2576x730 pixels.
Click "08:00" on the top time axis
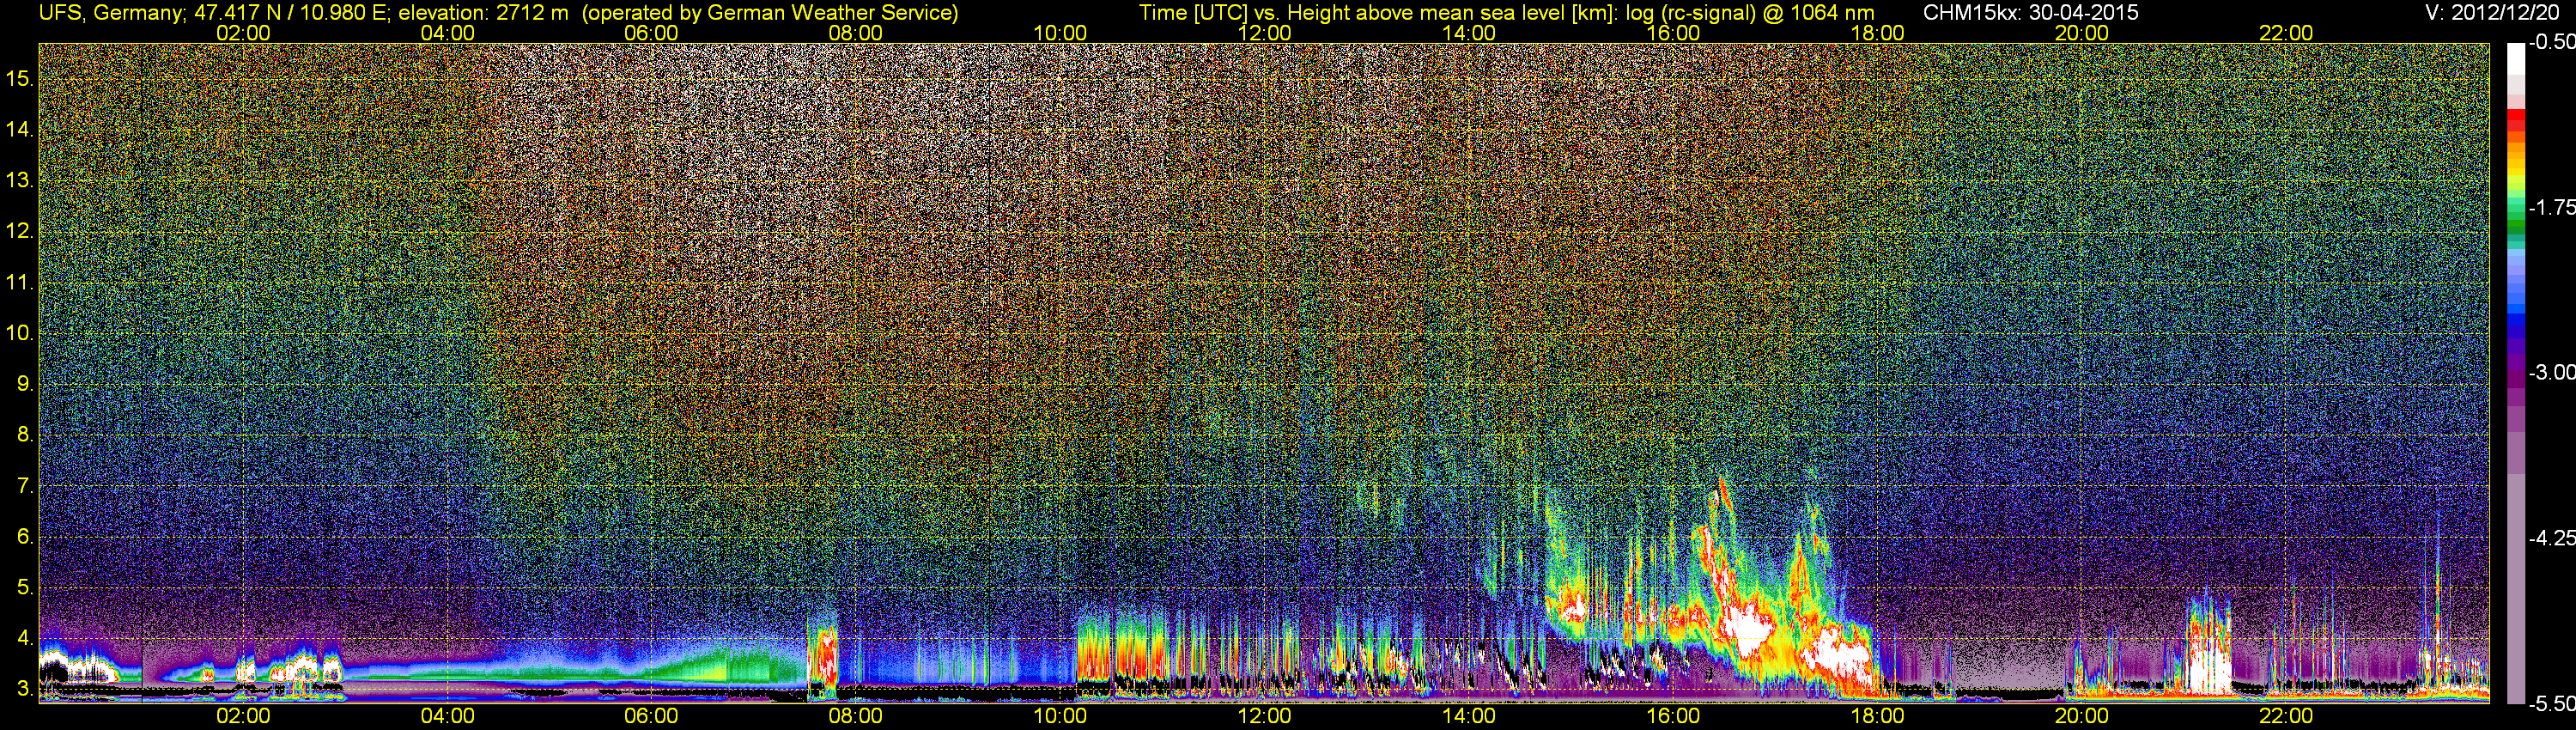click(x=856, y=33)
